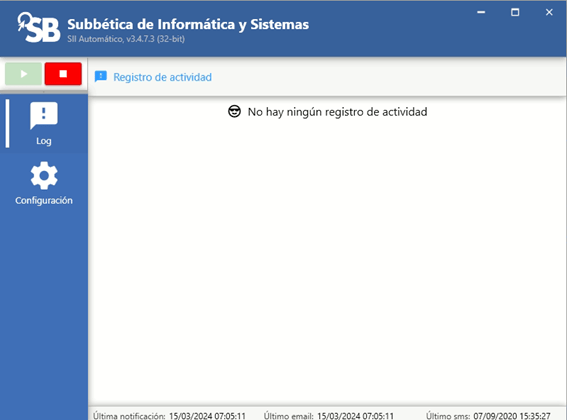567x420 pixels.
Task: Open the Configuración gear icon
Action: (44, 175)
